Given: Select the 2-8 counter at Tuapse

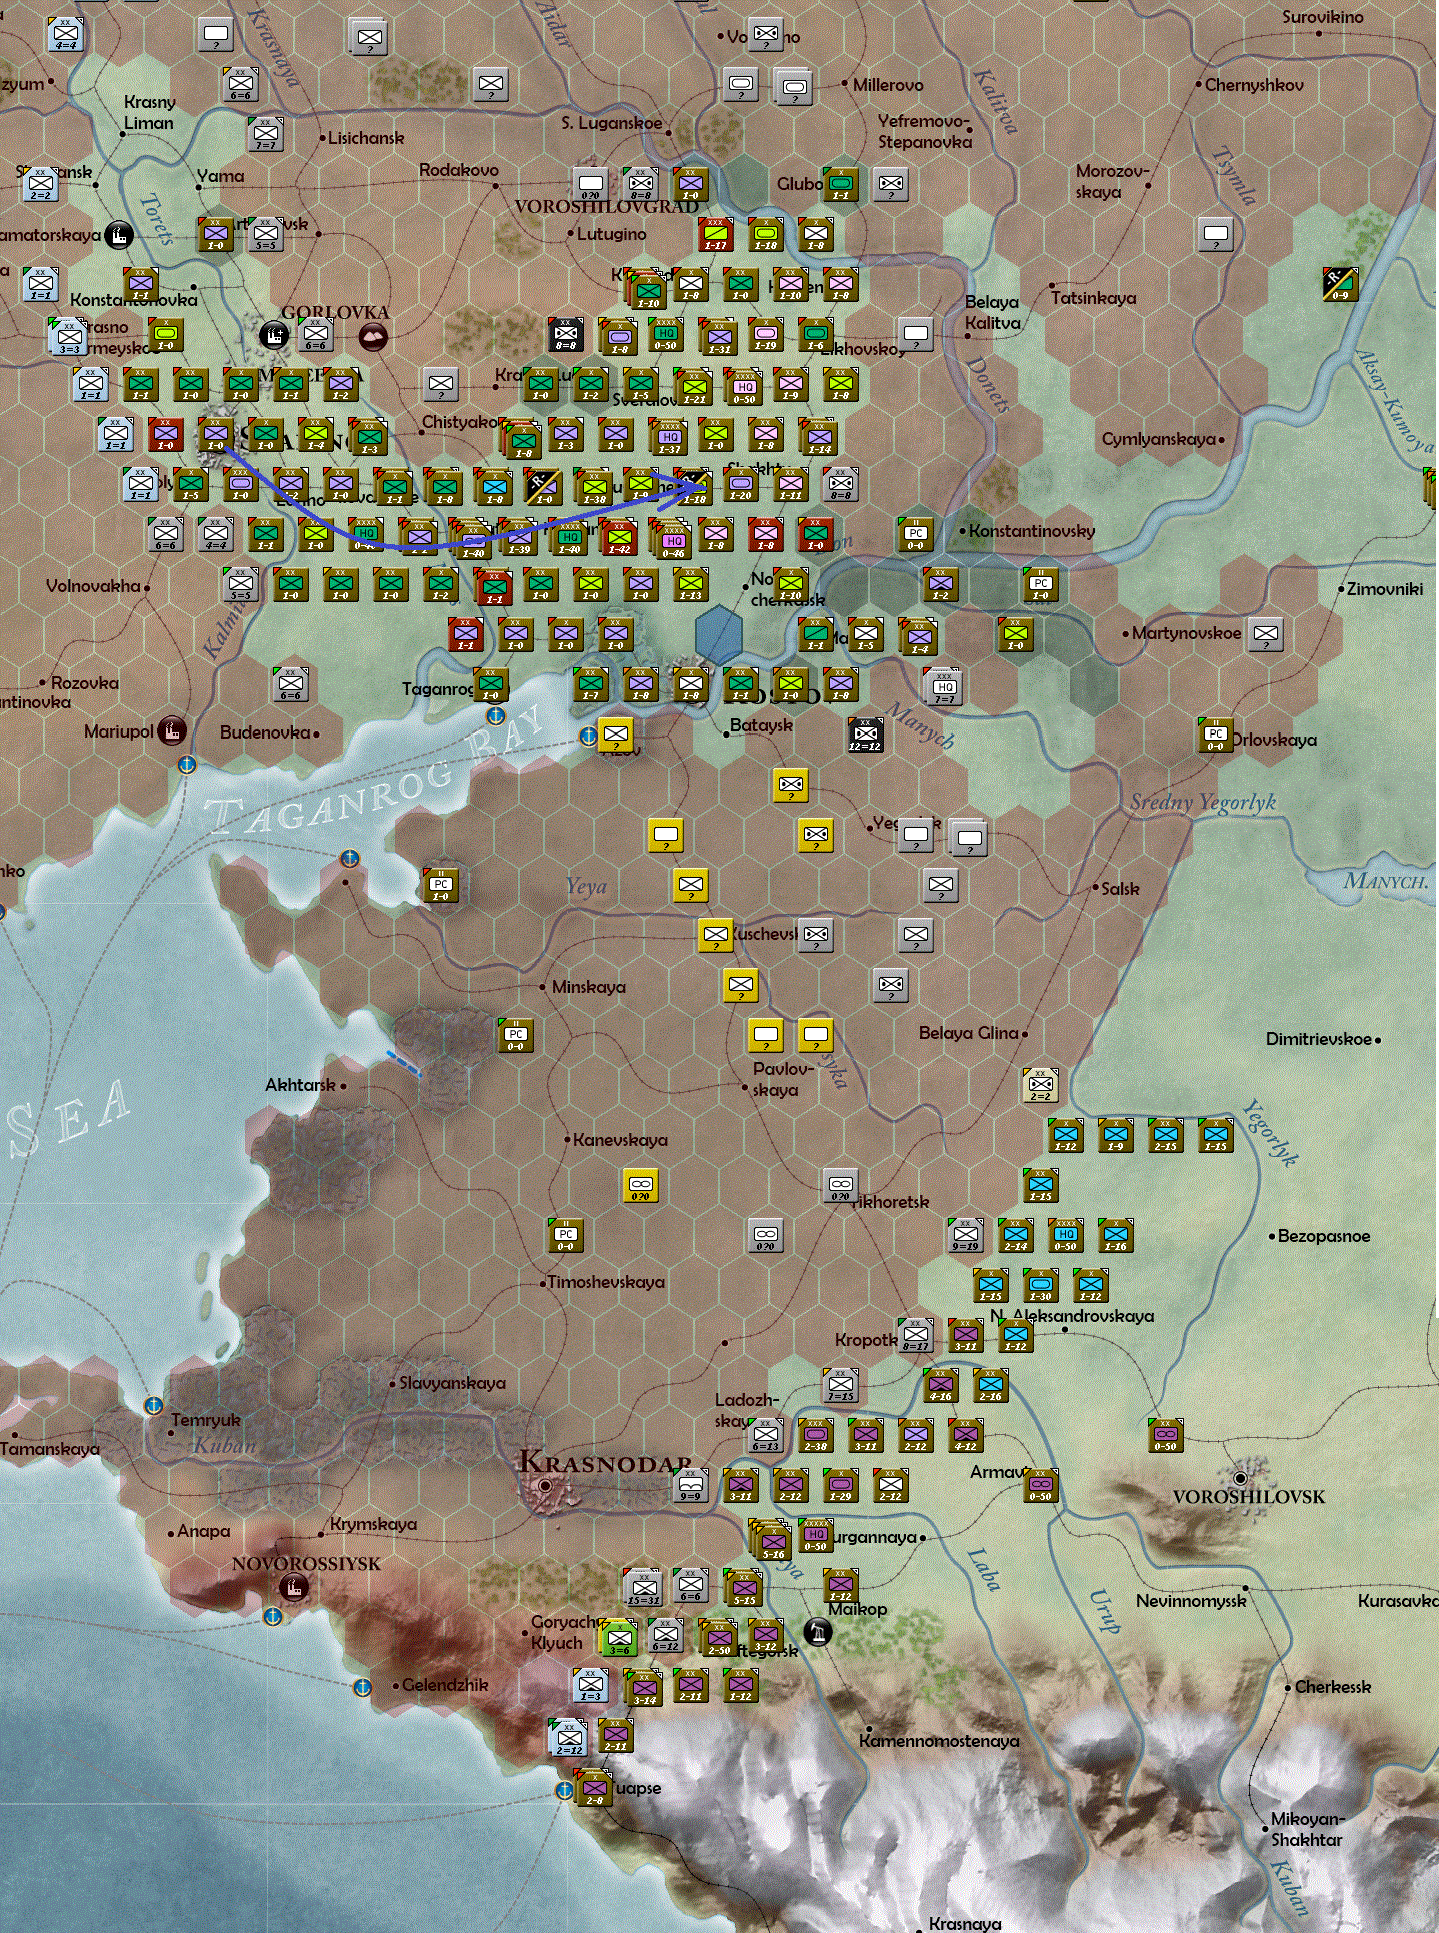Looking at the screenshot, I should pos(594,1788).
